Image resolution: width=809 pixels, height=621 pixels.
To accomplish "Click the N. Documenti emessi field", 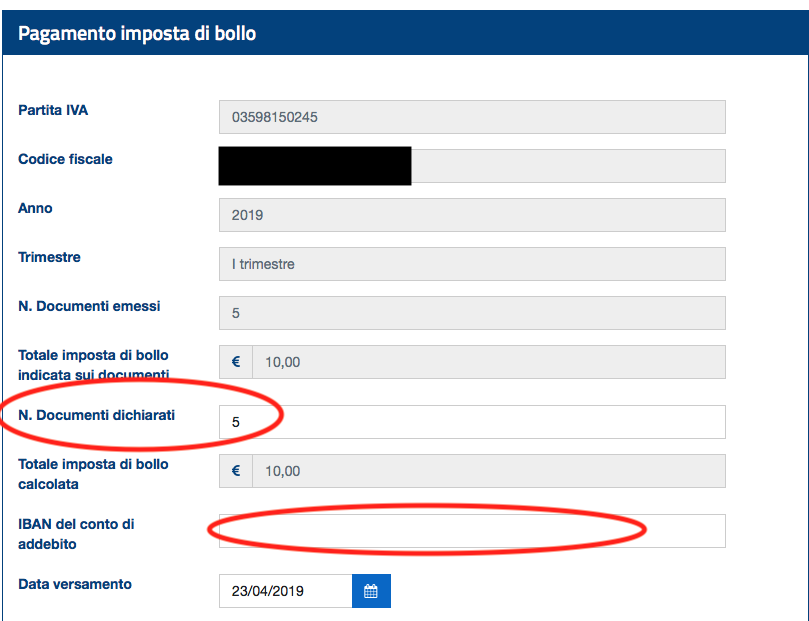I will click(472, 313).
